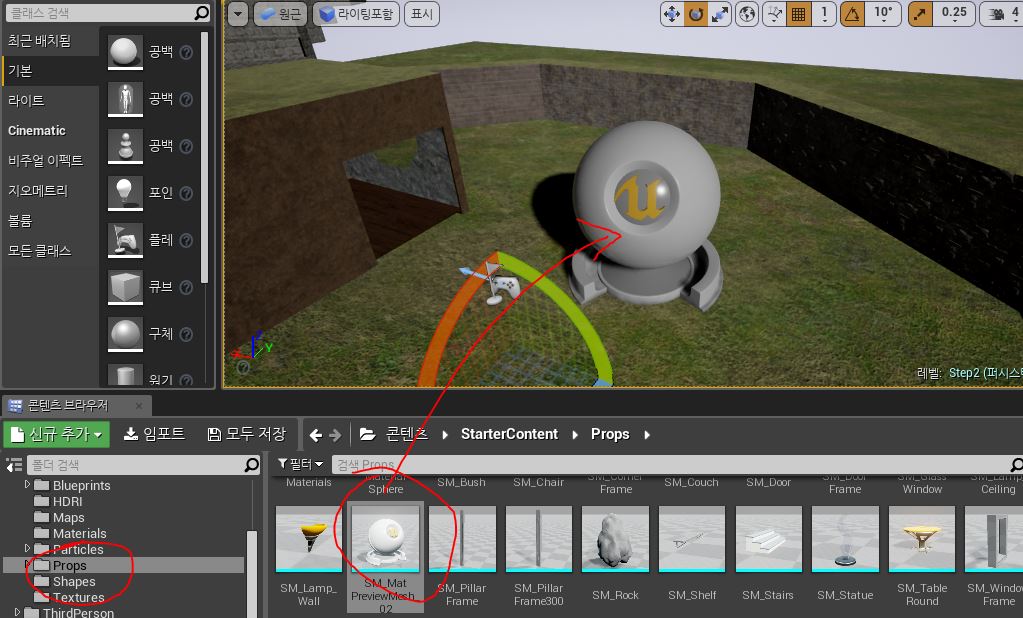Click StarterContent breadcrumb

coord(509,434)
